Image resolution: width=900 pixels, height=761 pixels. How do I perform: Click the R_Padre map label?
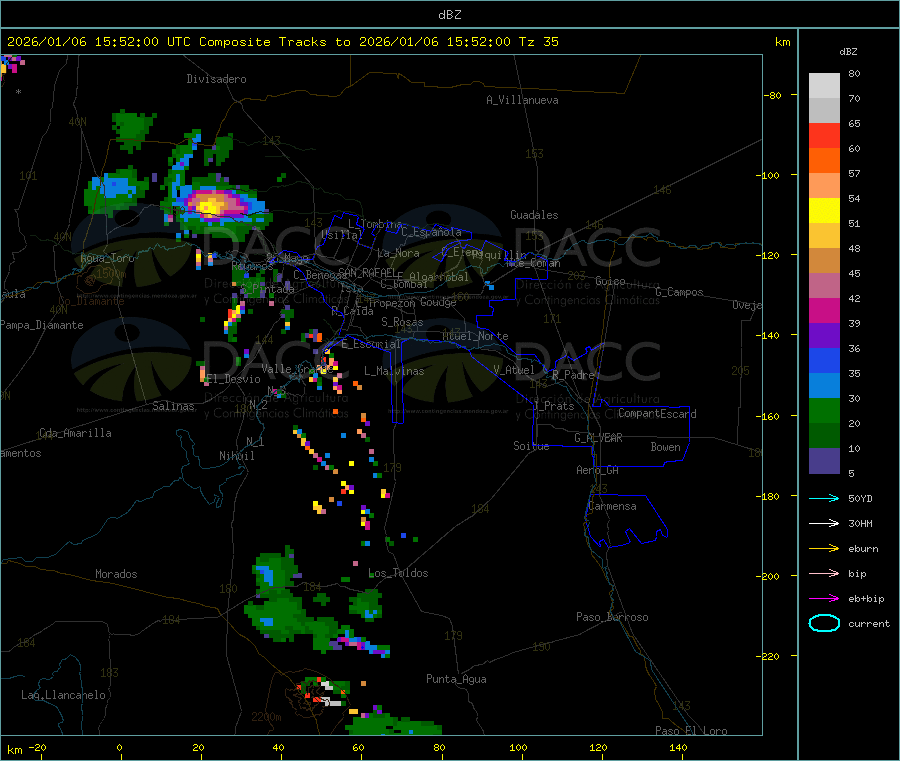(573, 375)
